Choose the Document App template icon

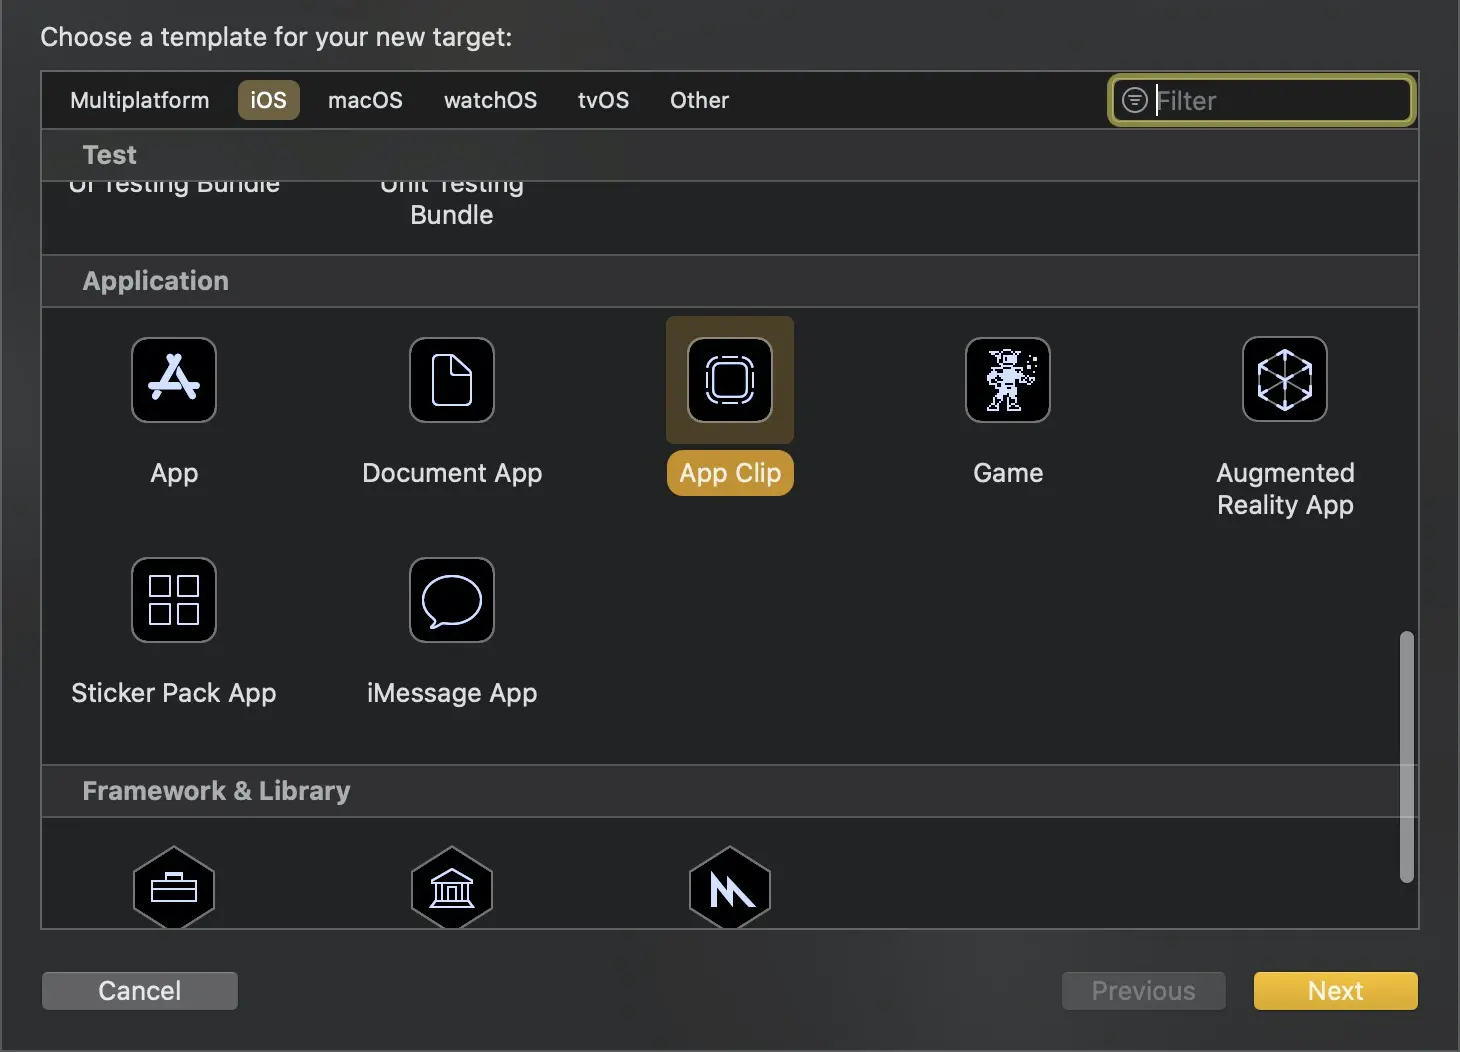click(x=452, y=380)
